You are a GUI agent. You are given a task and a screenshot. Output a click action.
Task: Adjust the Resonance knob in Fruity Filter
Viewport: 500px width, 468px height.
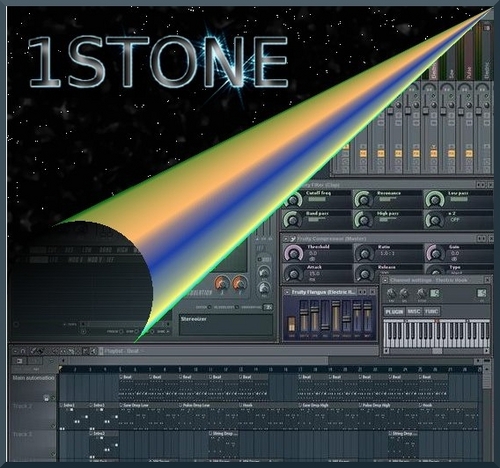[364, 200]
